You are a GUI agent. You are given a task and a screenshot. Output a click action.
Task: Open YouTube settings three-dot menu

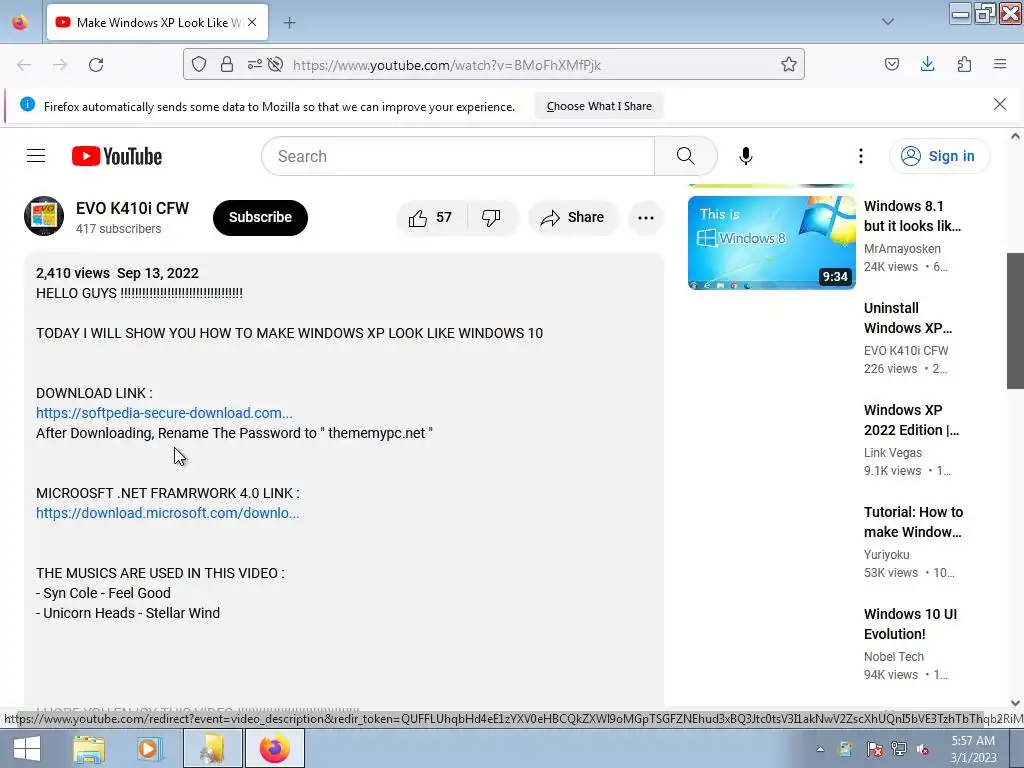pos(861,156)
